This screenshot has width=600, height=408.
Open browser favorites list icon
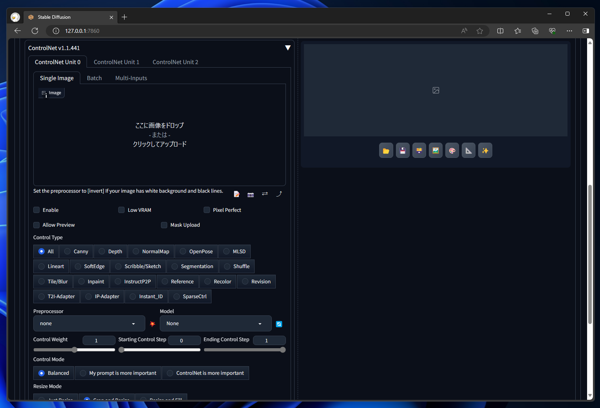click(518, 31)
